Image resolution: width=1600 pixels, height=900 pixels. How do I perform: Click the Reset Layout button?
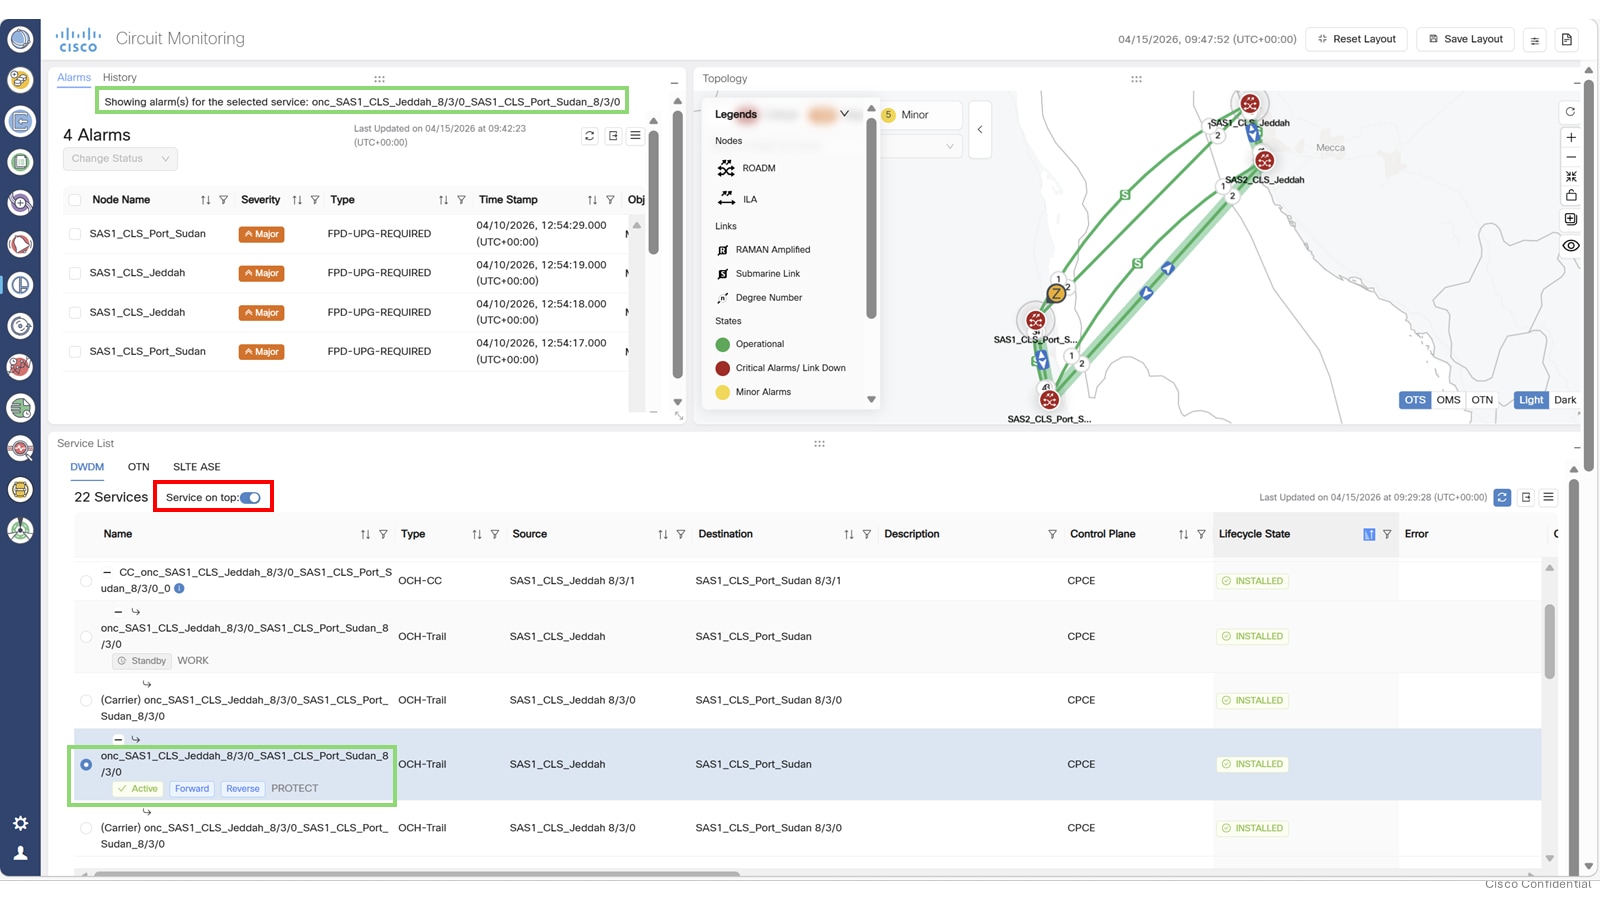[x=1356, y=39]
